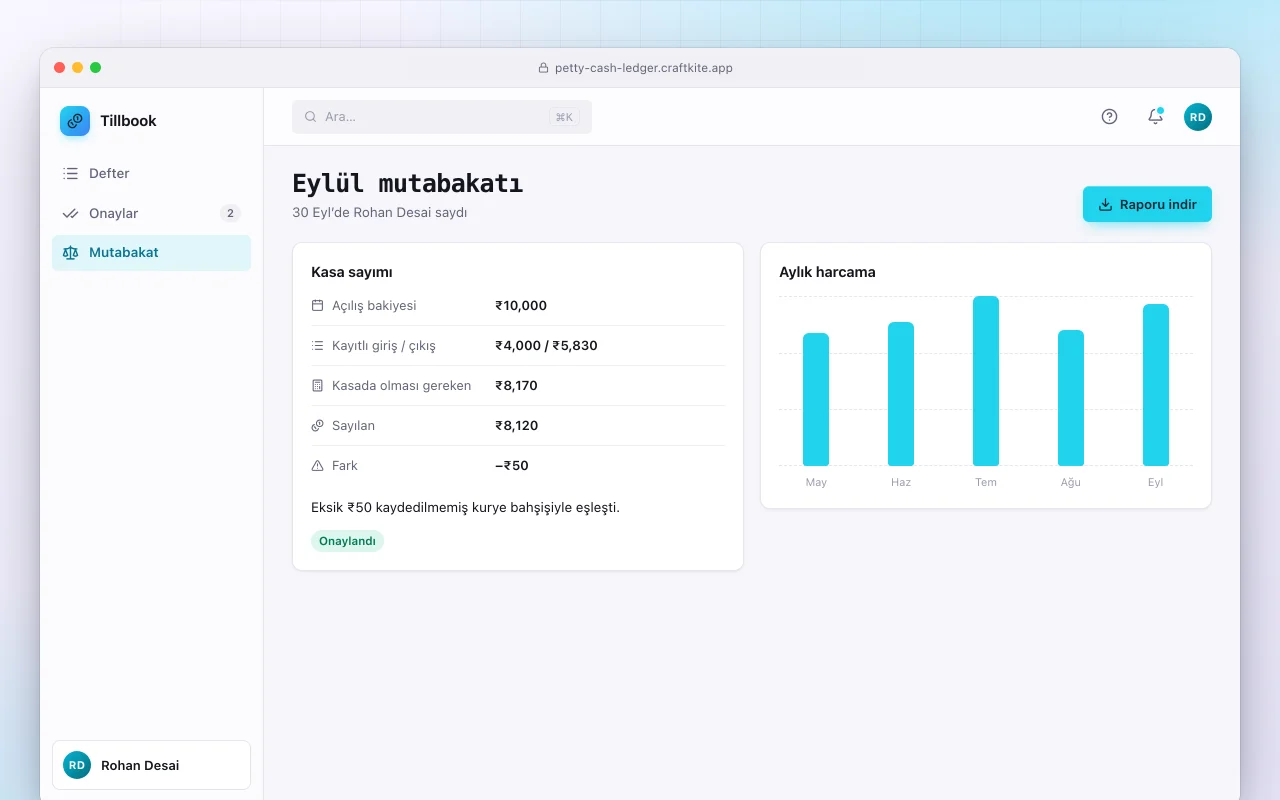Click the Onaylandı status badge
1280x800 pixels.
point(347,541)
